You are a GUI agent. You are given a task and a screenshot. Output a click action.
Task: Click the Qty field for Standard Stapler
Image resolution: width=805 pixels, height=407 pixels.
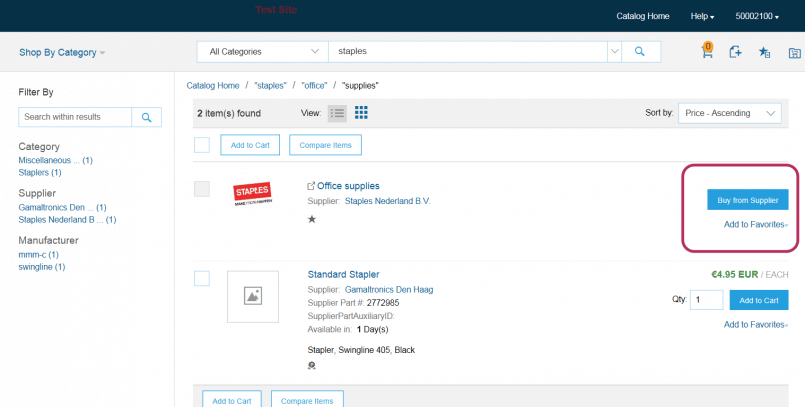(706, 300)
